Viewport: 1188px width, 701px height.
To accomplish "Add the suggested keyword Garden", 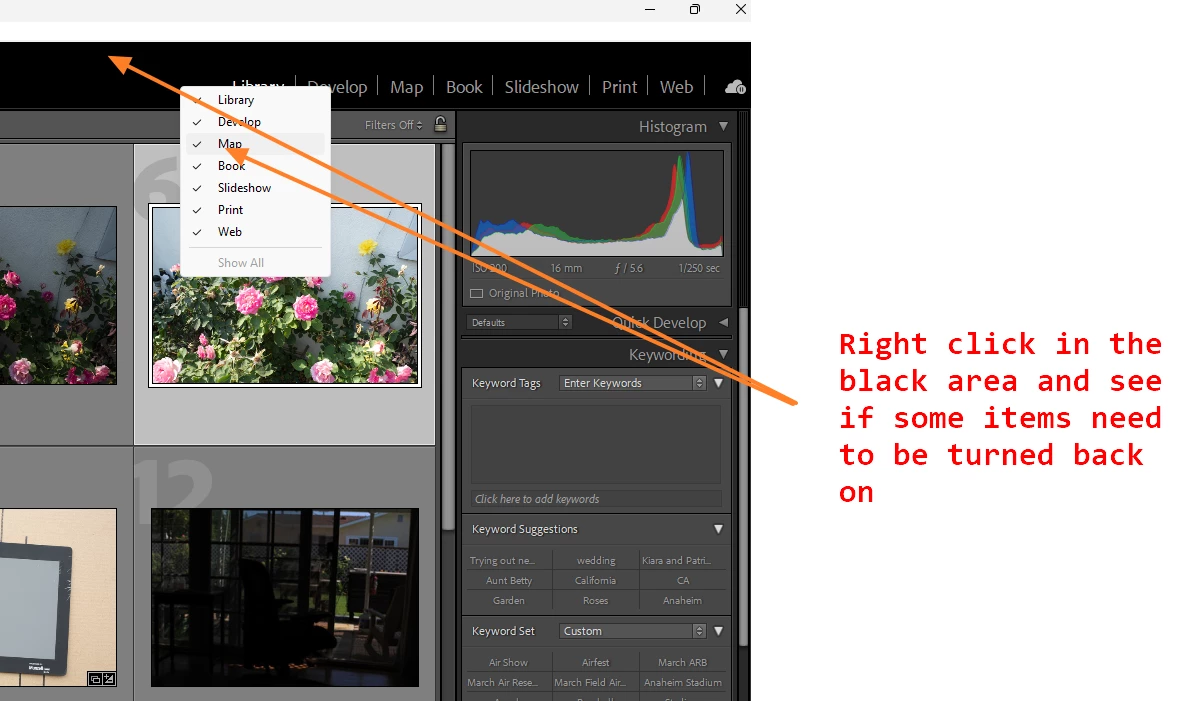I will [508, 600].
